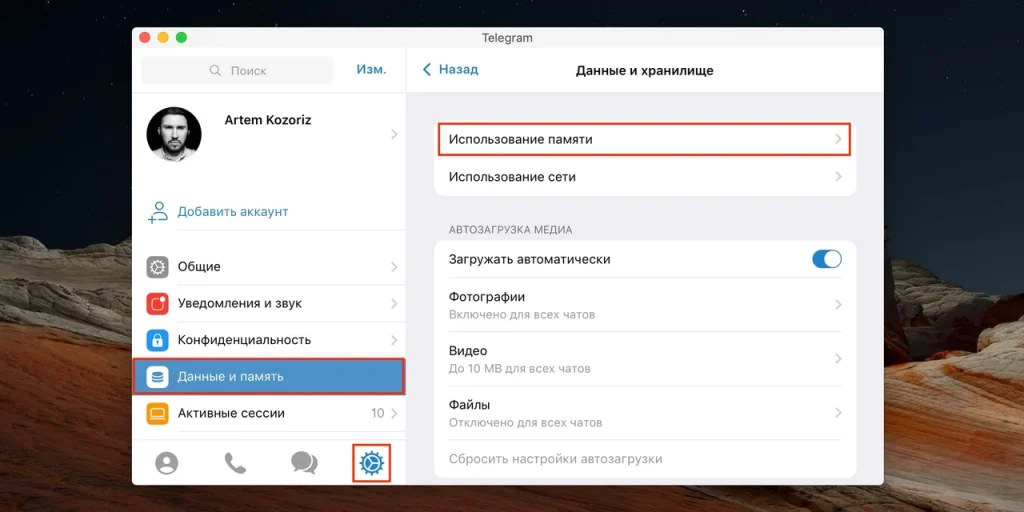Click the back chevron icon beside Назад
Viewport: 1024px width, 512px height.
(x=427, y=69)
